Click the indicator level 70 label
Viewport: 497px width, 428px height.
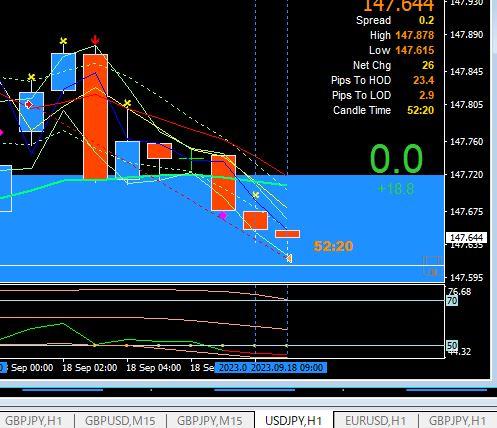tap(452, 301)
